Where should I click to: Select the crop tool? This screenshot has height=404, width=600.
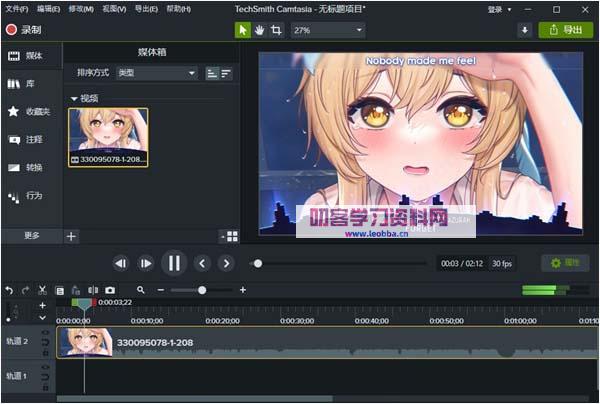coord(276,30)
